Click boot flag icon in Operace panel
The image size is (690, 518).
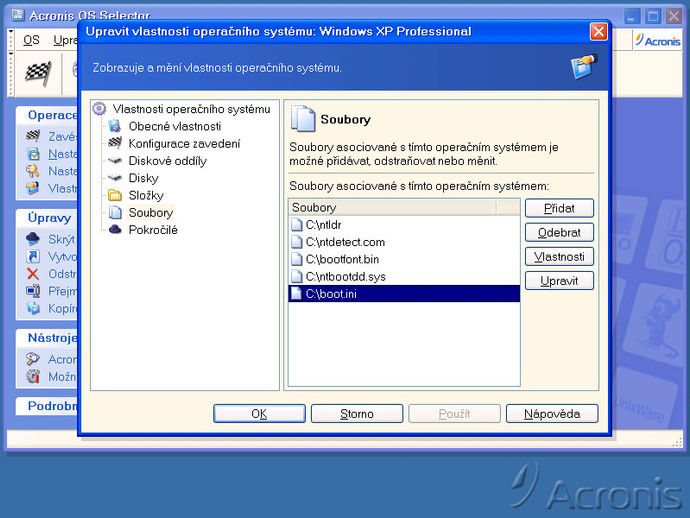pyautogui.click(x=33, y=136)
